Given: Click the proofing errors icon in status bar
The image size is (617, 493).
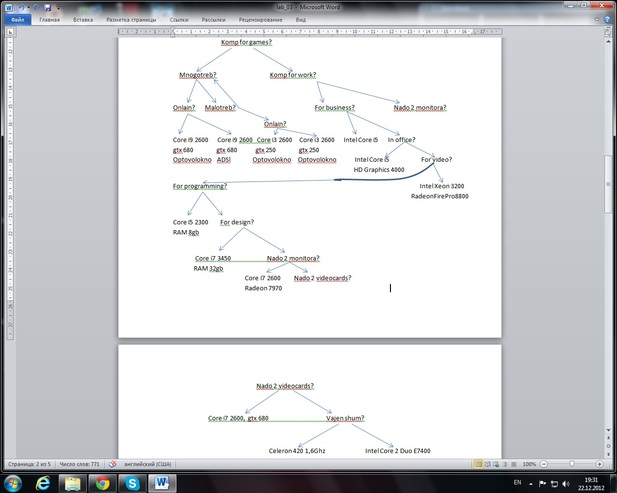Looking at the screenshot, I should [x=113, y=464].
